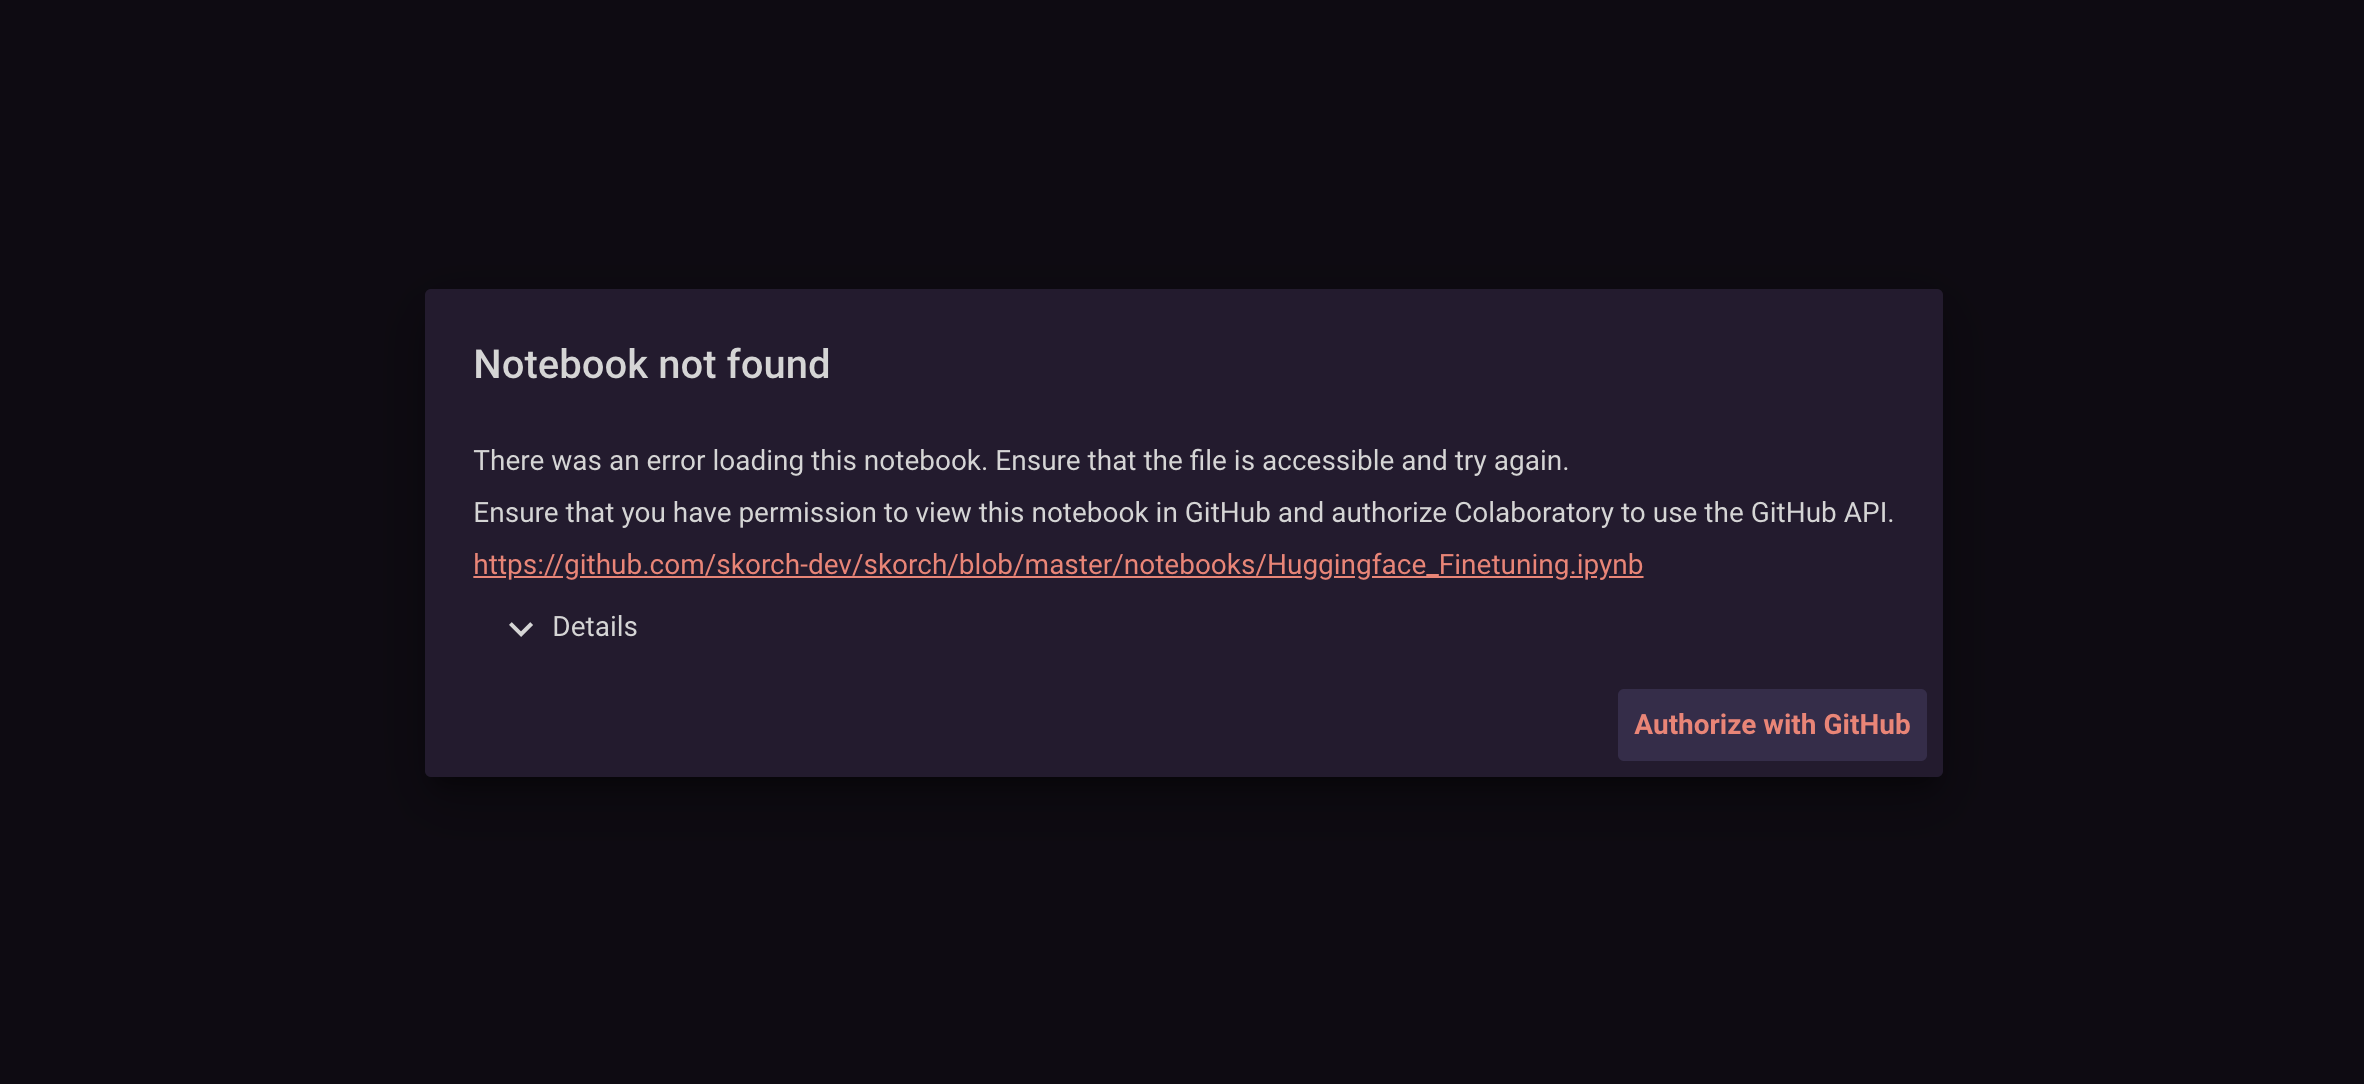Open the Huggingface_Finetuning.ipynb GitHub link
This screenshot has height=1084, width=2364.
click(1057, 564)
